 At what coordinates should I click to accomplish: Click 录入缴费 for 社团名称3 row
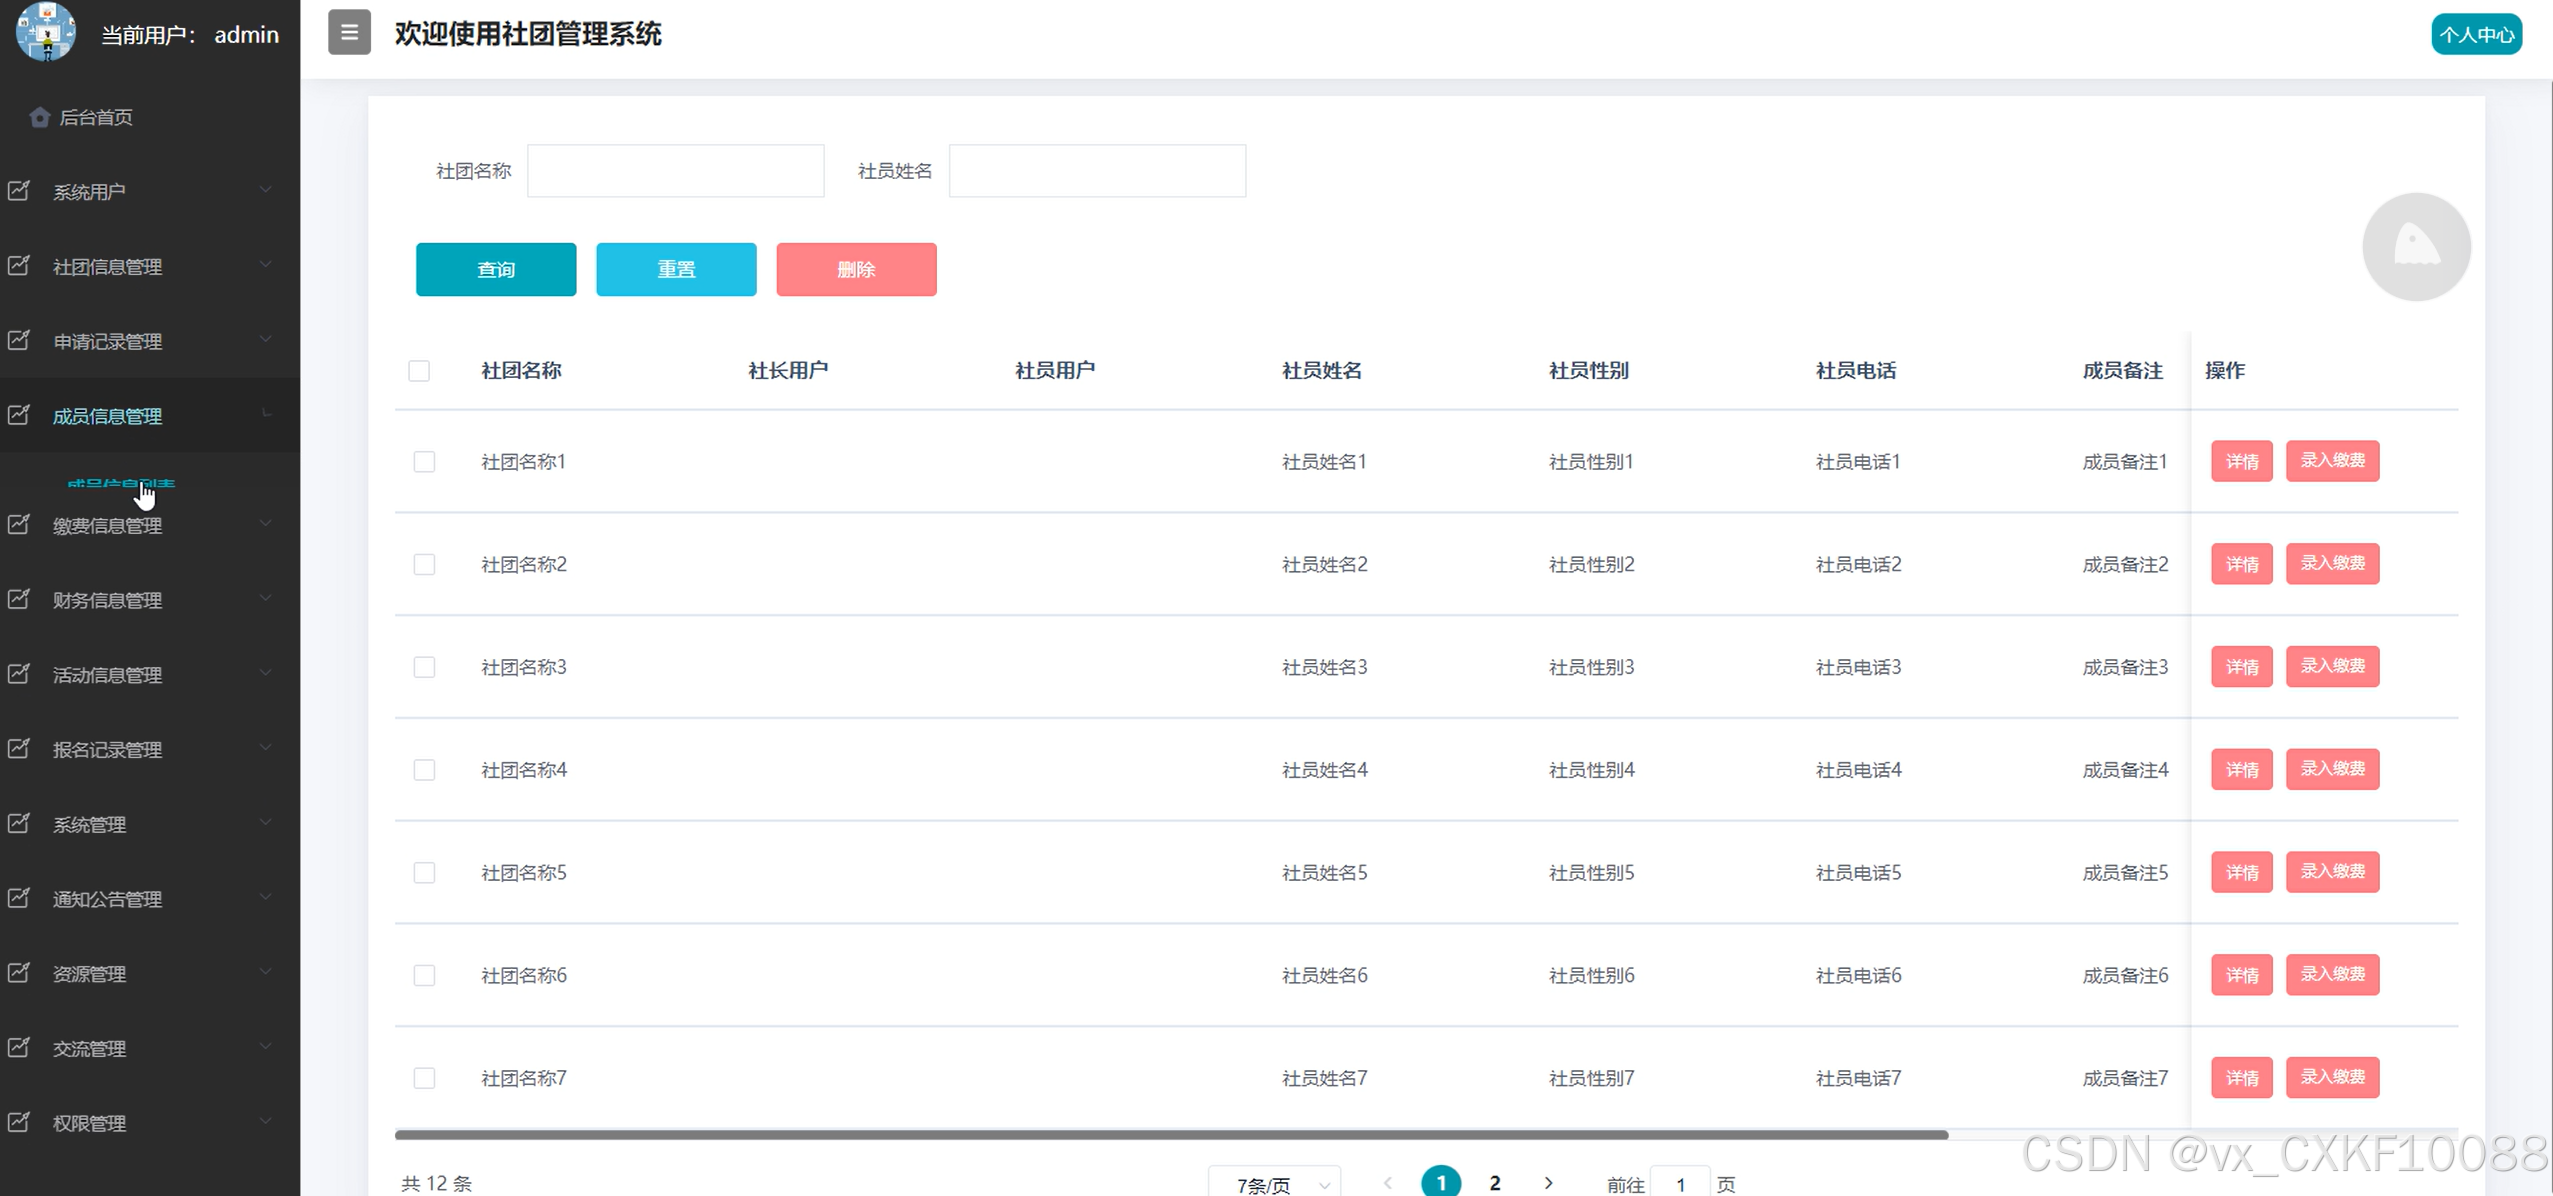[x=2332, y=666]
